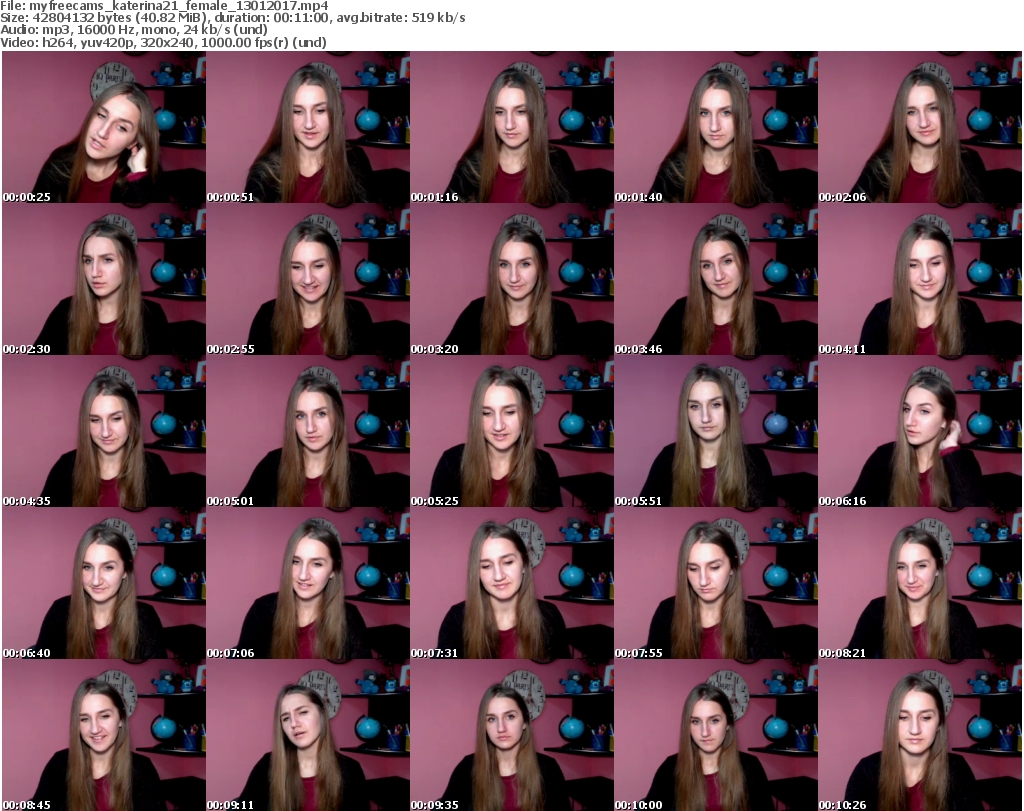Select the frame timestamped 00:06:40
The height and width of the screenshot is (811, 1024).
104,583
